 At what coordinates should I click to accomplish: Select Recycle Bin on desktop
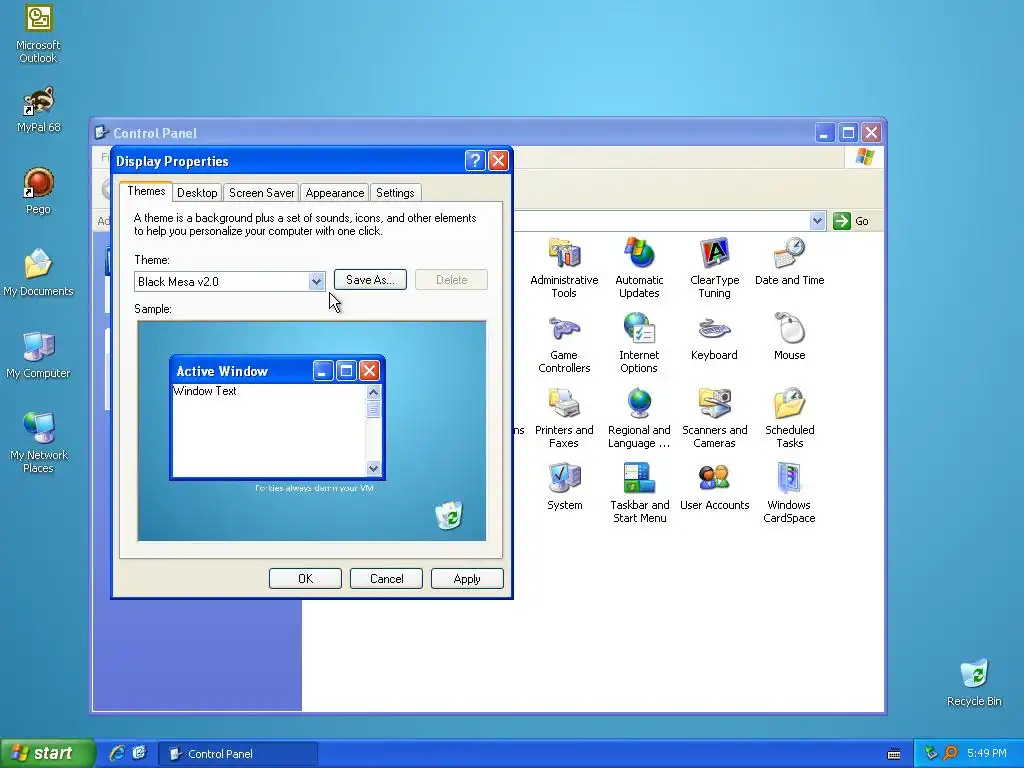point(974,683)
